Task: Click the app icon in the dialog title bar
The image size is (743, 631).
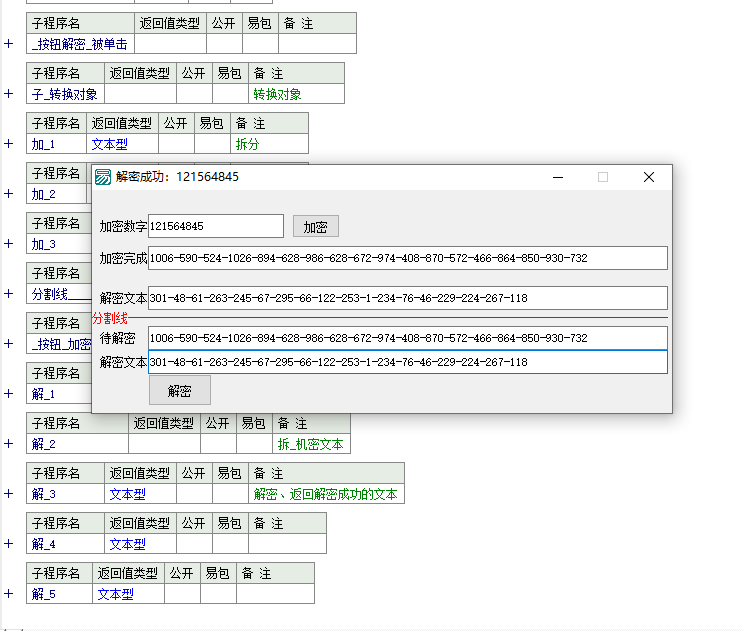Action: pos(103,177)
